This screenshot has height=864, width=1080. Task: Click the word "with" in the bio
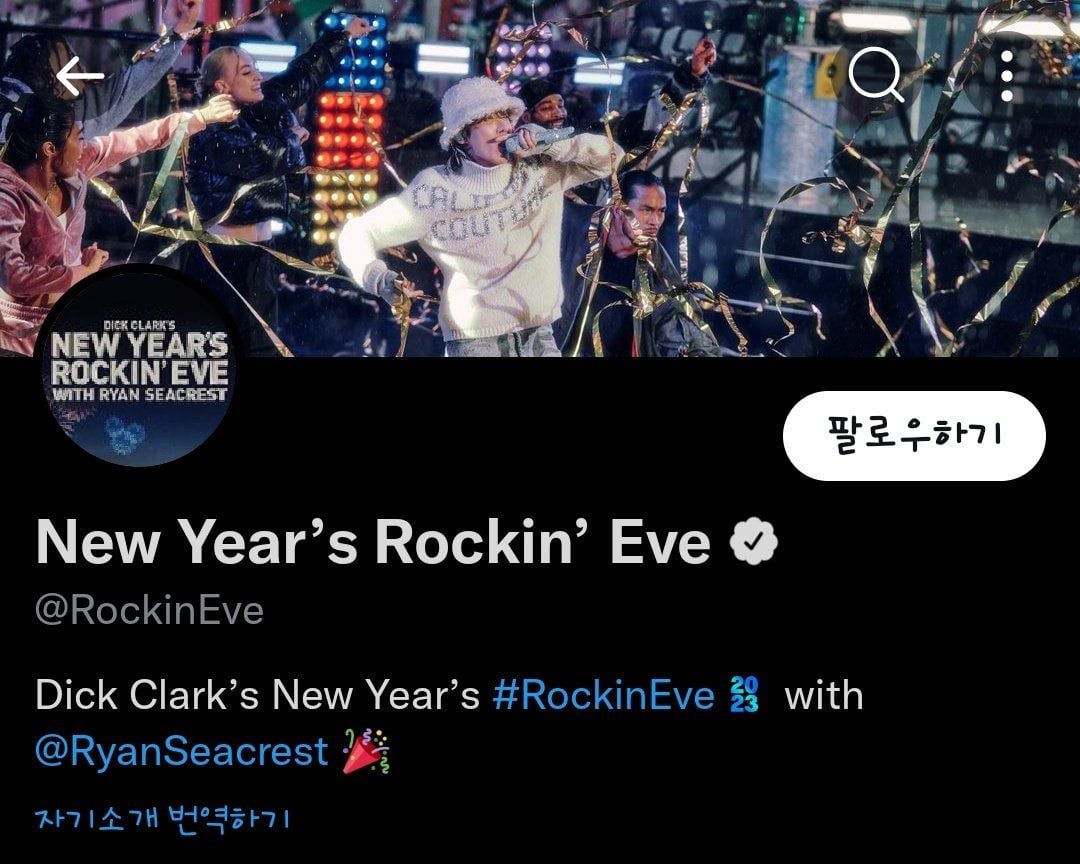tap(824, 695)
